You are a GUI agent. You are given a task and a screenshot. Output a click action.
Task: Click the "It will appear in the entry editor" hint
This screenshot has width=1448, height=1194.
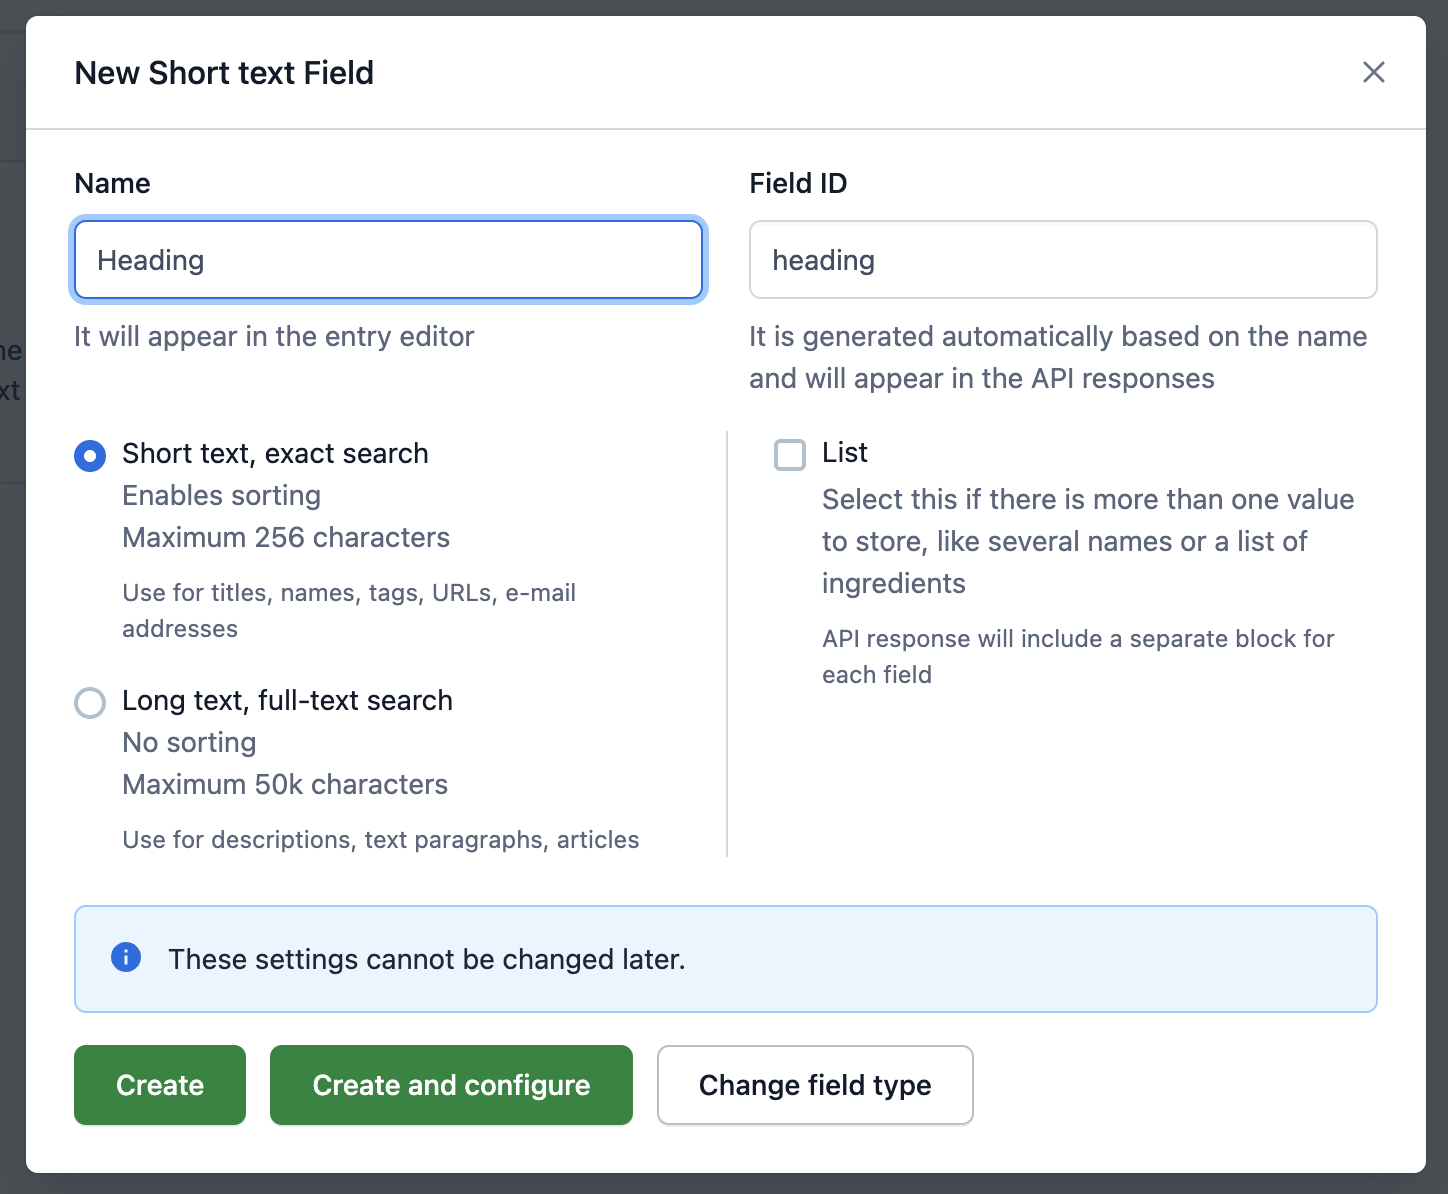(274, 336)
